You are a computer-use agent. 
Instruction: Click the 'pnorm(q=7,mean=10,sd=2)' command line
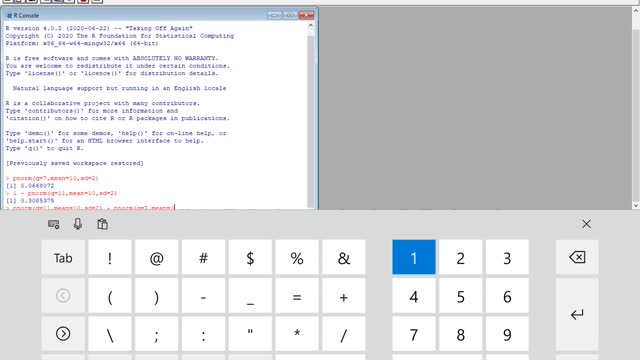tap(55, 178)
